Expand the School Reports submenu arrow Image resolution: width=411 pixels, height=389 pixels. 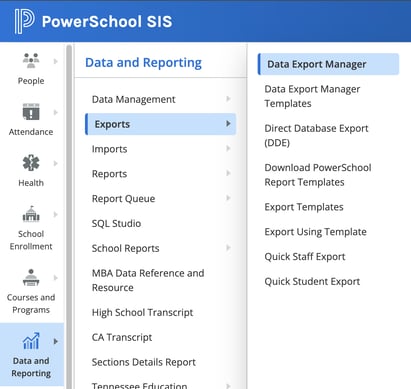(228, 248)
